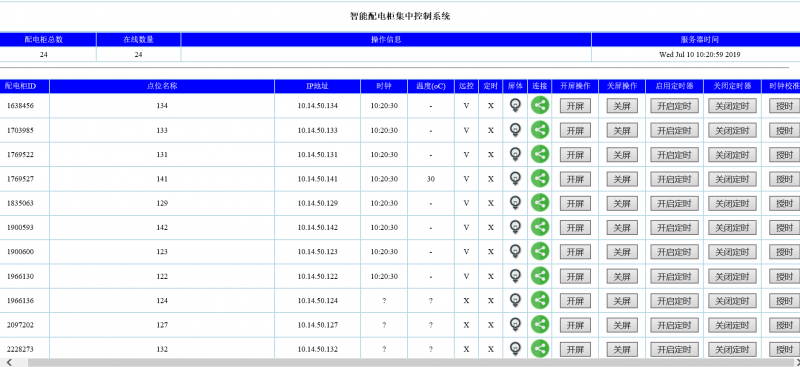
Task: Click server time Wed Jul 10 10:20:59 2019
Action: click(699, 54)
